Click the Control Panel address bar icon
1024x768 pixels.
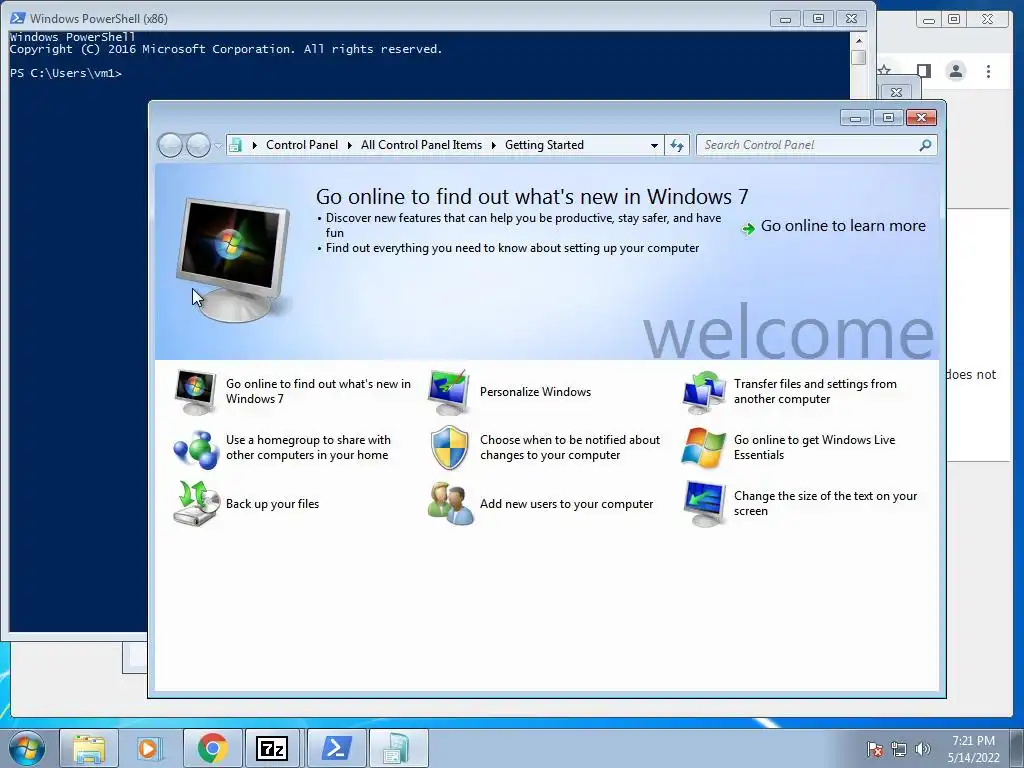click(236, 145)
